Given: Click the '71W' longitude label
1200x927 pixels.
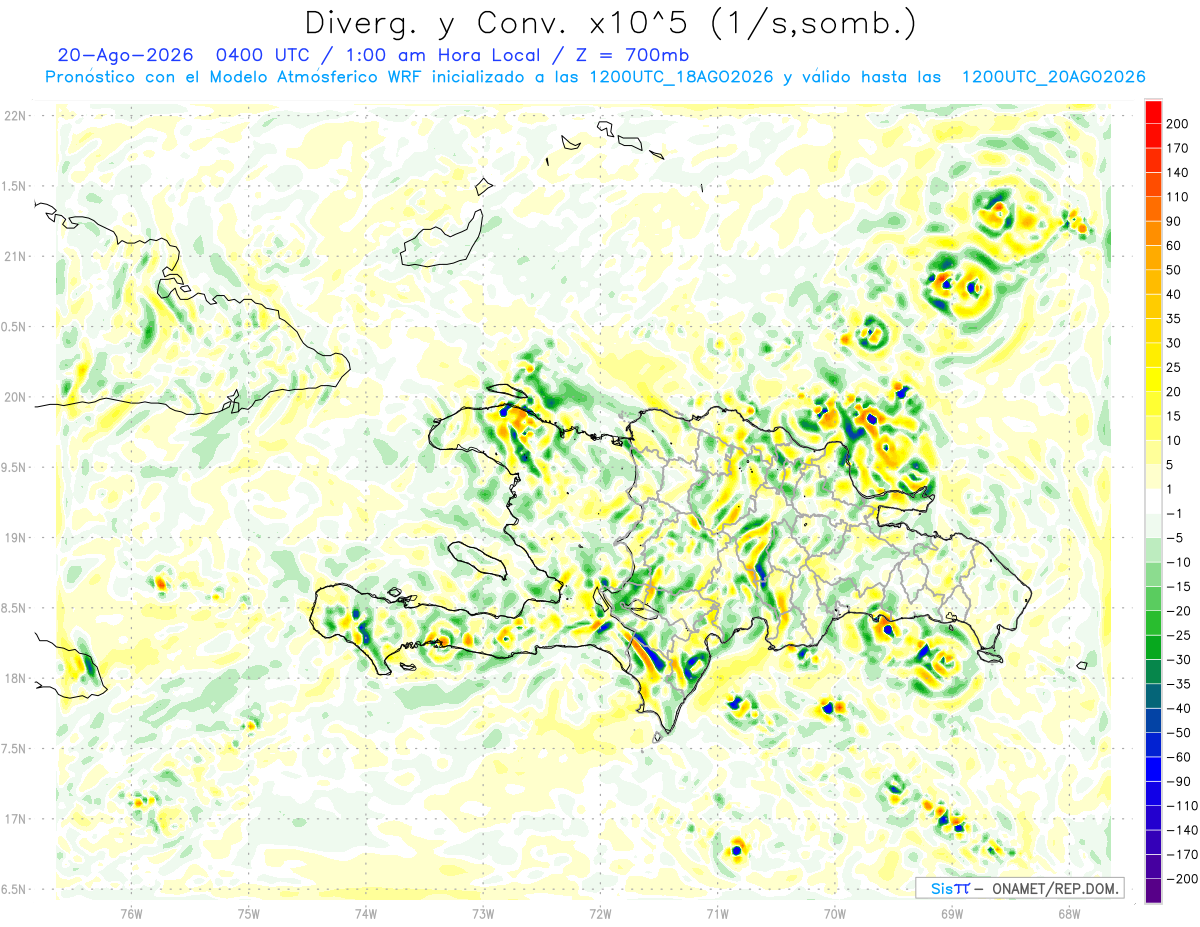Looking at the screenshot, I should point(717,913).
